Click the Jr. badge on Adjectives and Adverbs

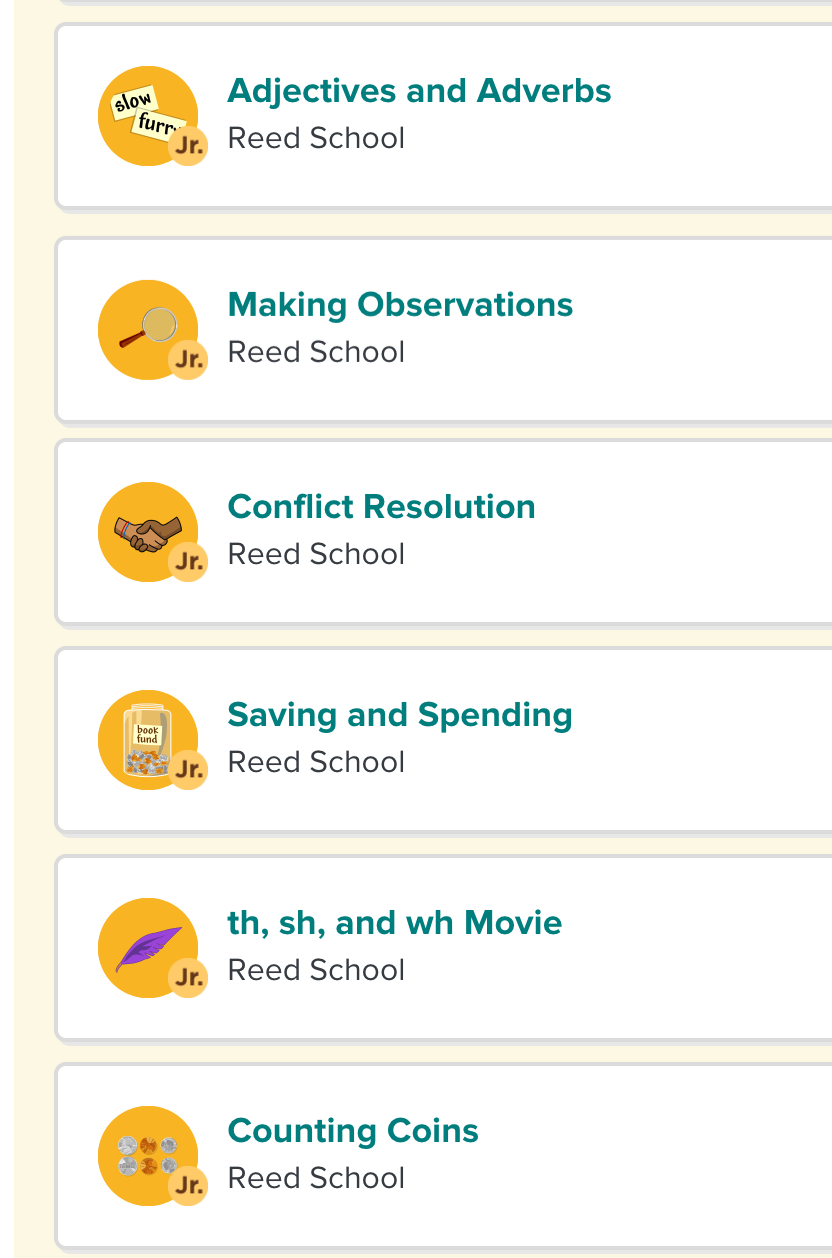pyautogui.click(x=188, y=146)
